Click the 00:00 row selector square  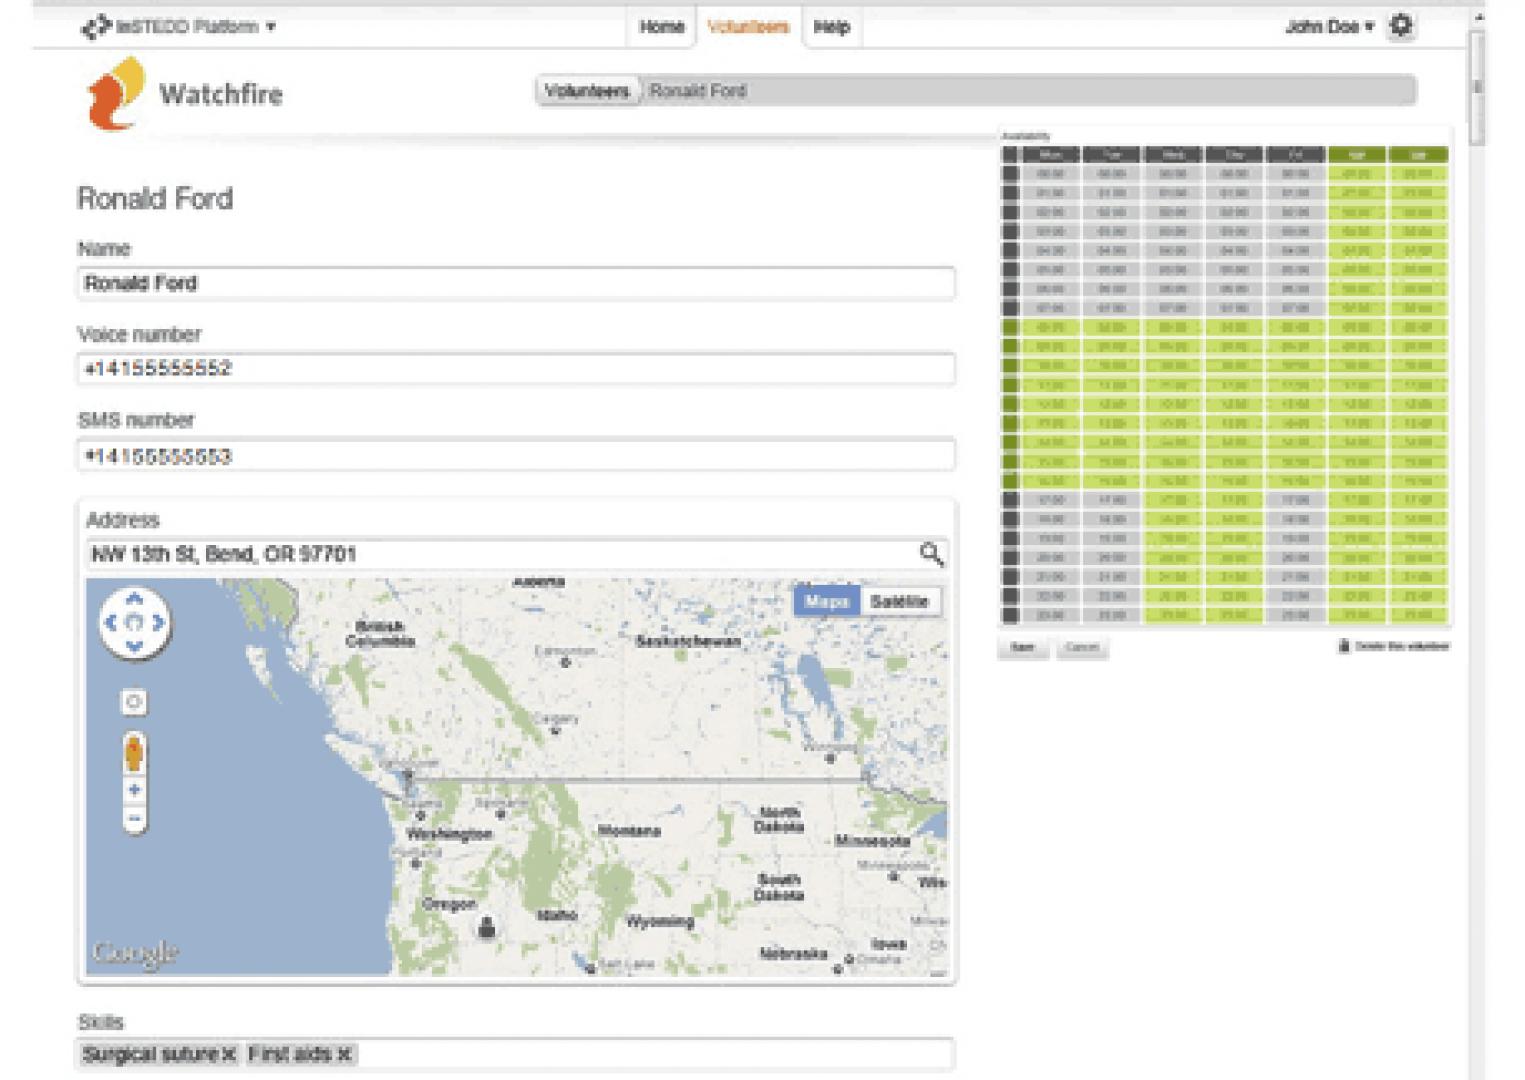tap(1010, 174)
